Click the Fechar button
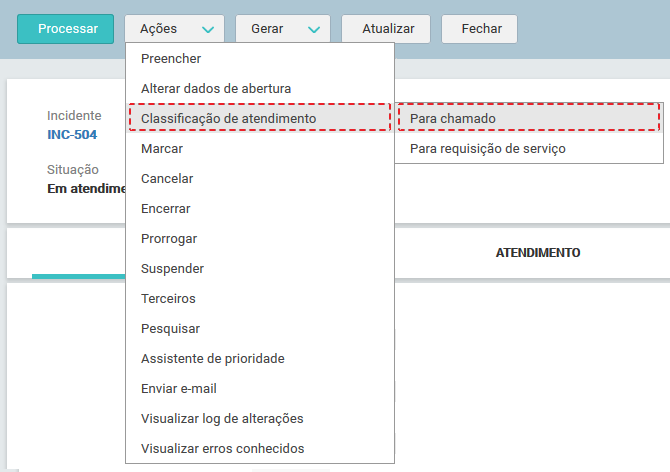 point(479,29)
